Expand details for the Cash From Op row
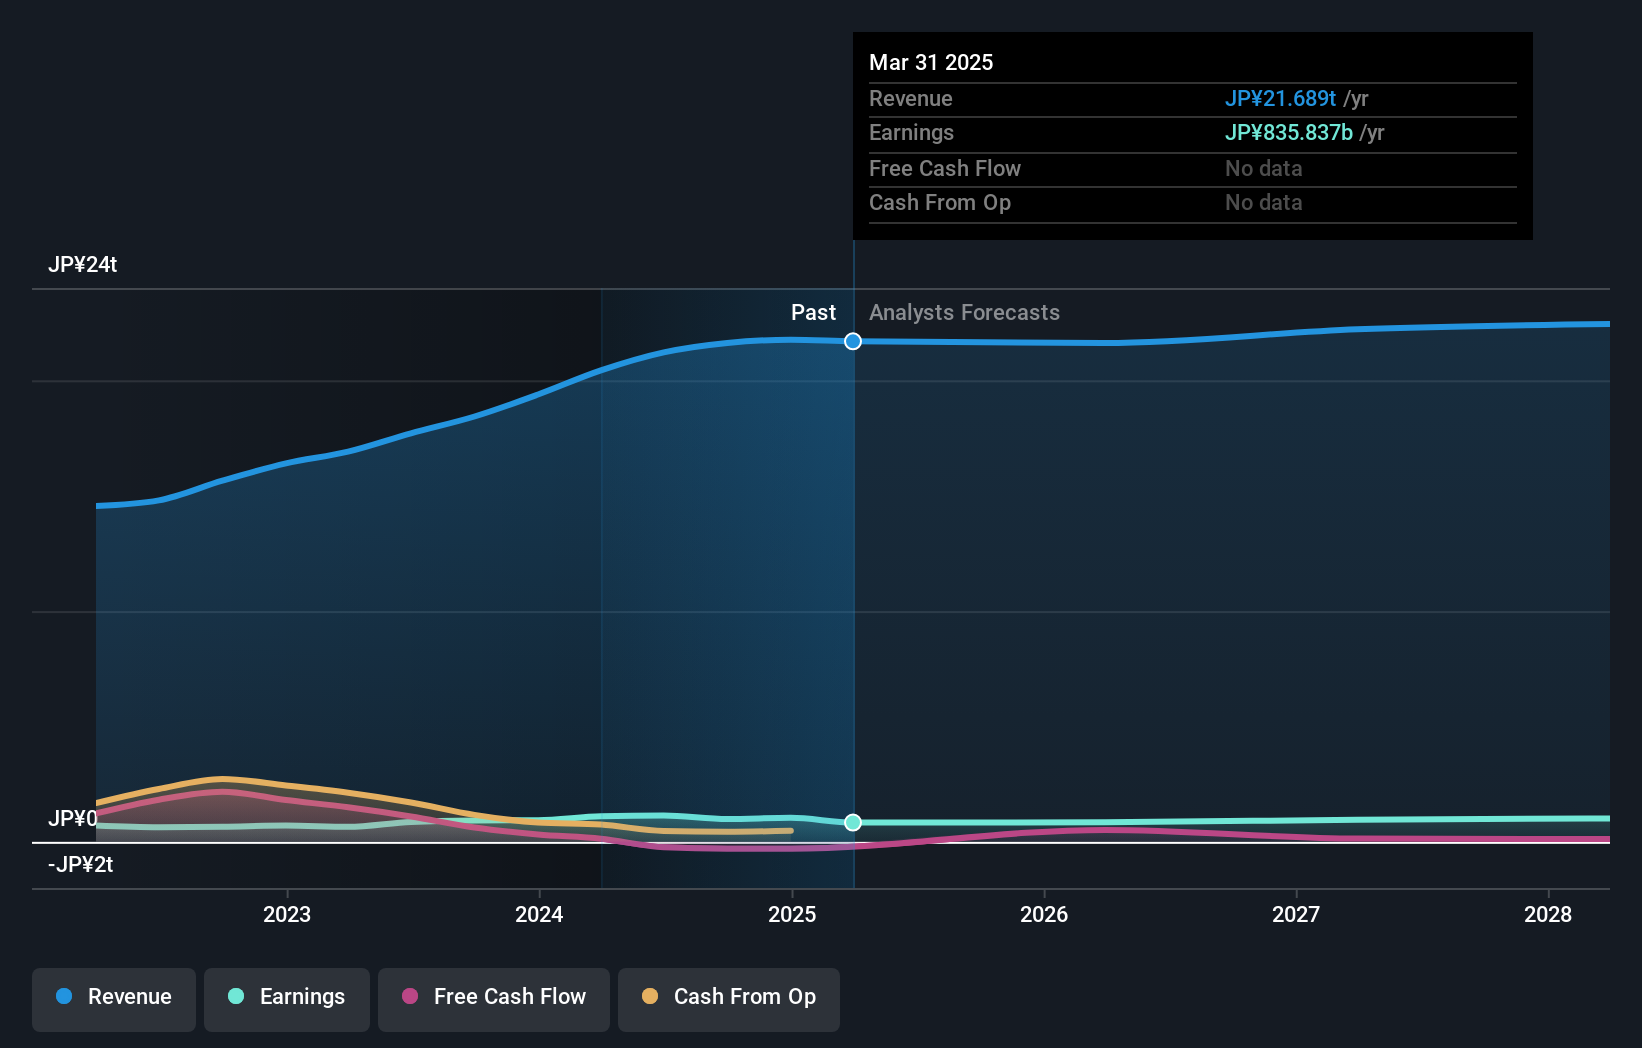Image resolution: width=1642 pixels, height=1048 pixels. pos(940,202)
